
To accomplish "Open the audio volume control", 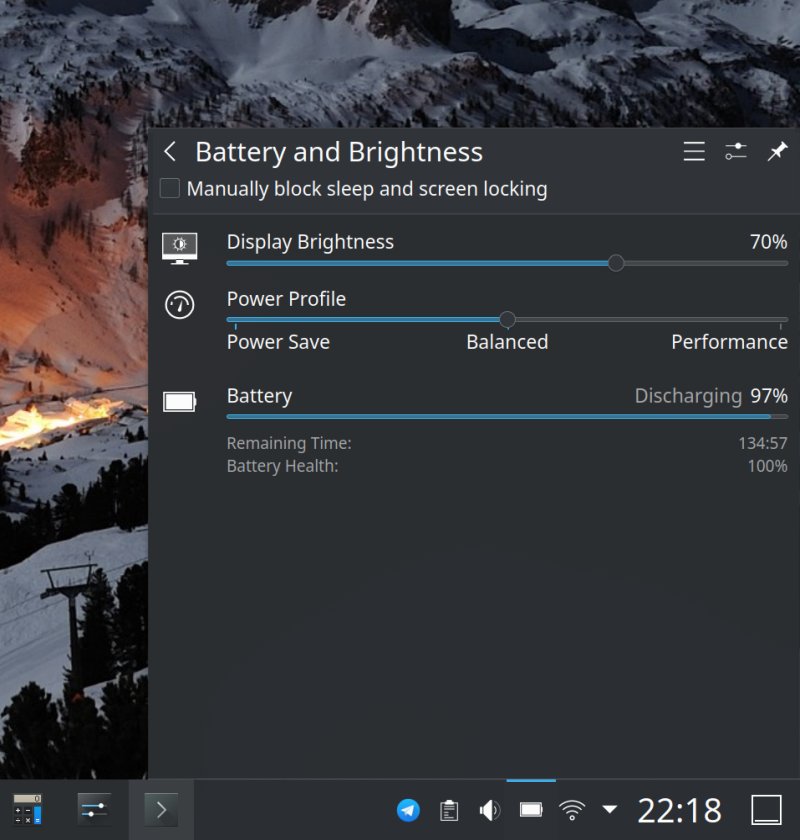I will point(489,811).
